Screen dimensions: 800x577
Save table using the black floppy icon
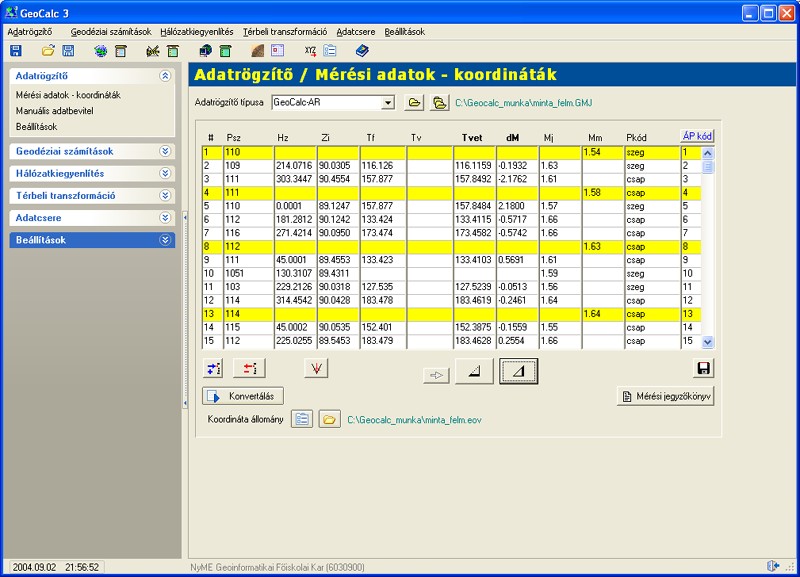[704, 368]
